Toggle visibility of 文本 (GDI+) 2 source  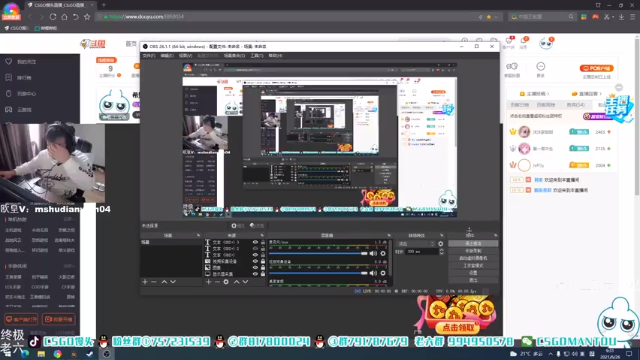coord(255,248)
